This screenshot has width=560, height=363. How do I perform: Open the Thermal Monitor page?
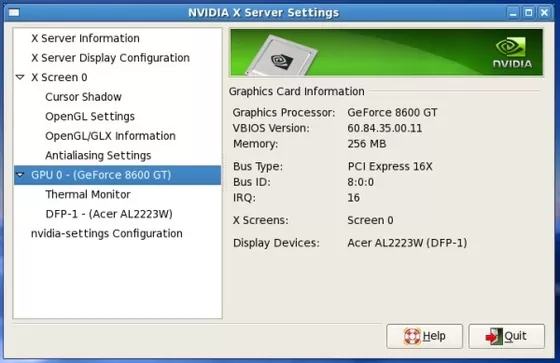pos(88,194)
